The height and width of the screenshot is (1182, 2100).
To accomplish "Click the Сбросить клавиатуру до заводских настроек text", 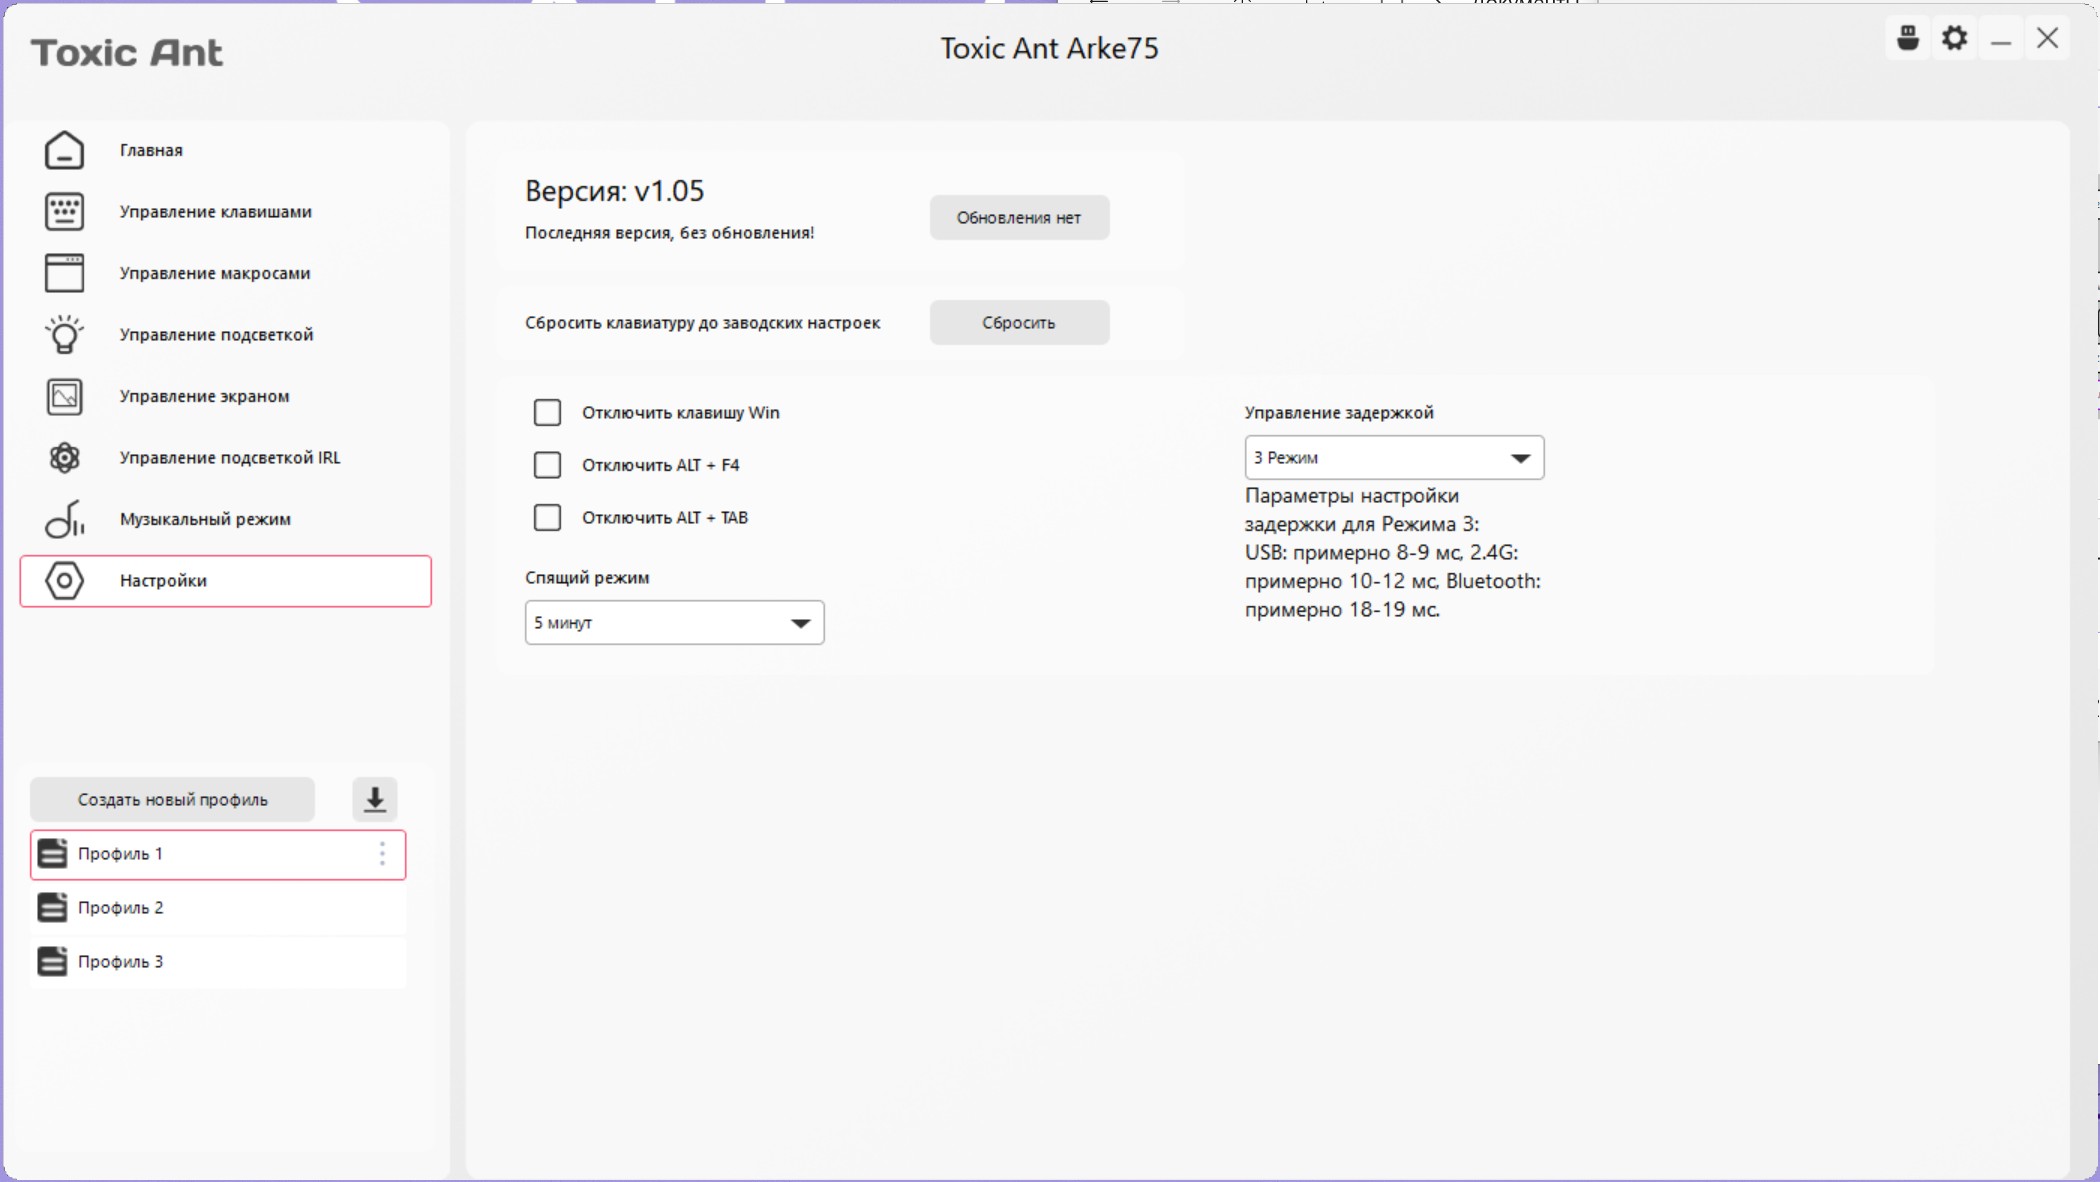I will (702, 323).
